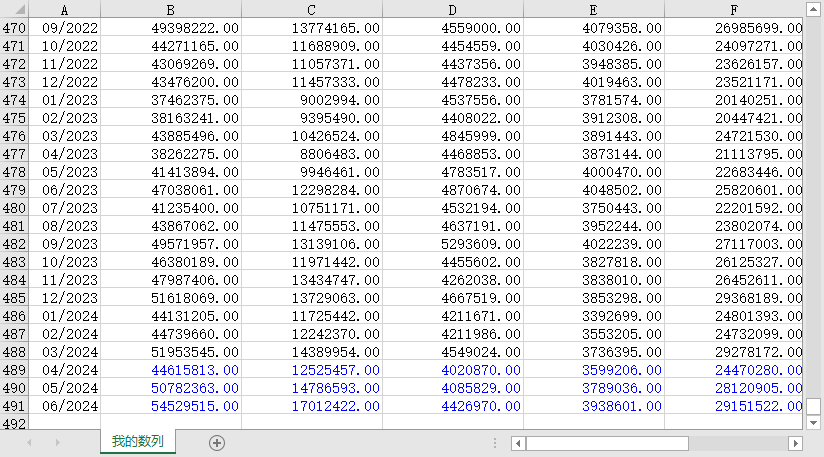The height and width of the screenshot is (457, 824).
Task: Click the vertical scrollbar thumb
Action: coord(813,406)
